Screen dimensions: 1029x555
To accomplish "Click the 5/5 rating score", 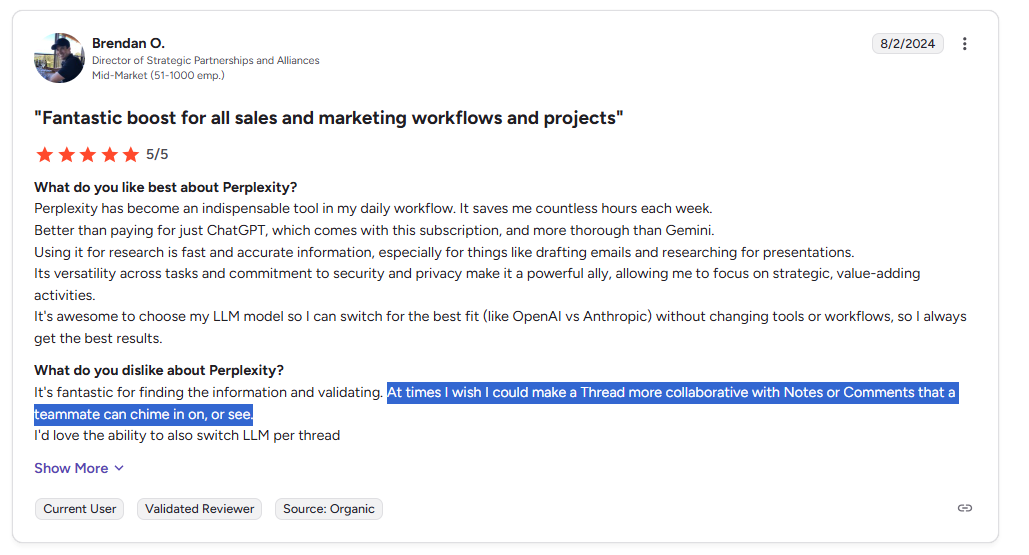I will pos(157,155).
